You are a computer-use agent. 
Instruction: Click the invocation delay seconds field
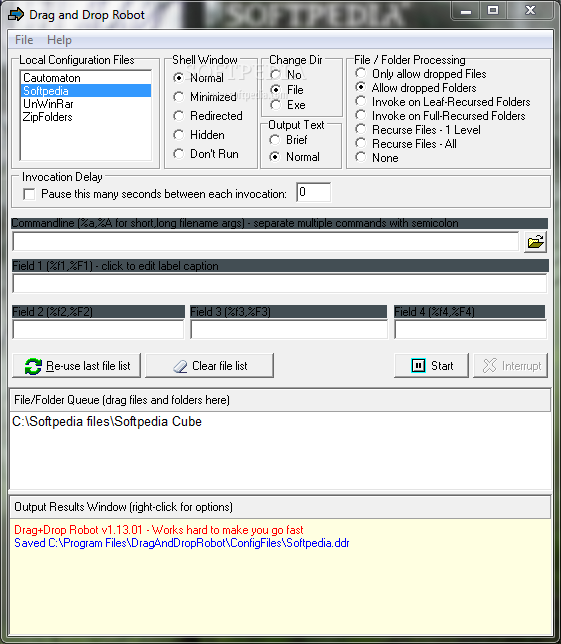coord(313,192)
